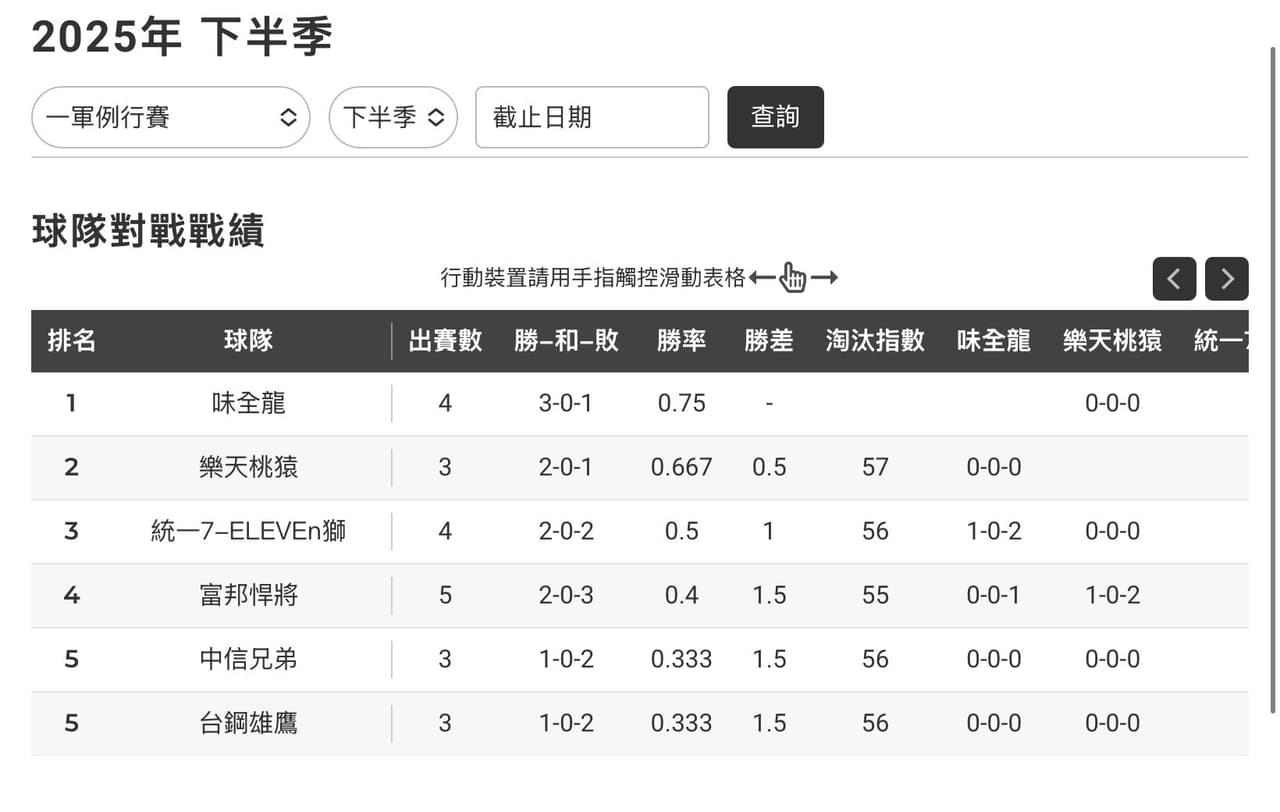Click the 富邦悍將 team name
The height and width of the screenshot is (812, 1280).
pyautogui.click(x=248, y=595)
